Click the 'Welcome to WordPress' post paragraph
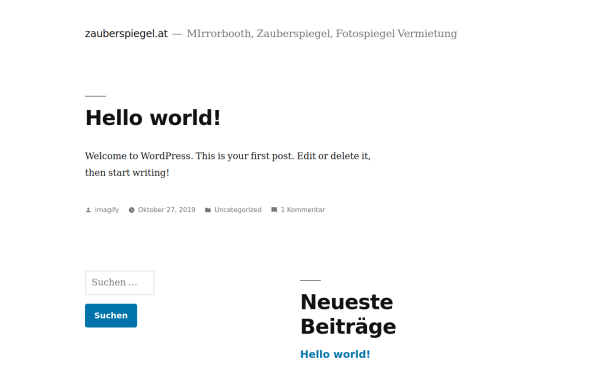Viewport: 600px width, 375px height. coord(228,164)
